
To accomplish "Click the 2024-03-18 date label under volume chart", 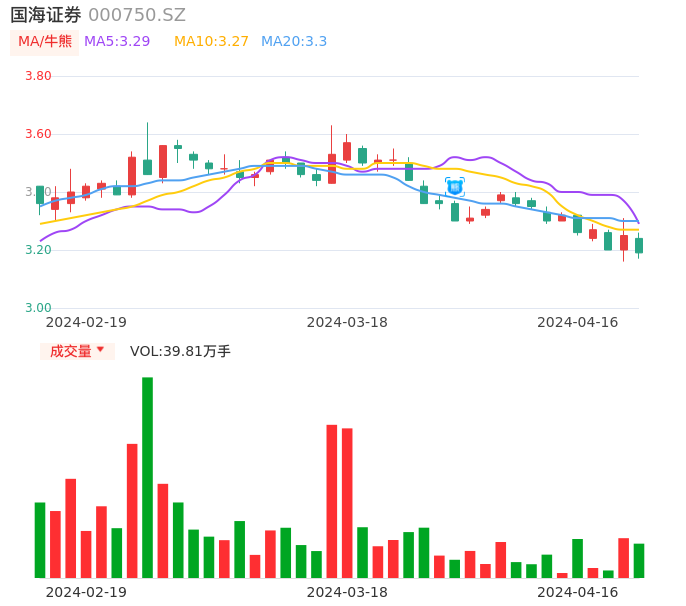I will point(347,592).
